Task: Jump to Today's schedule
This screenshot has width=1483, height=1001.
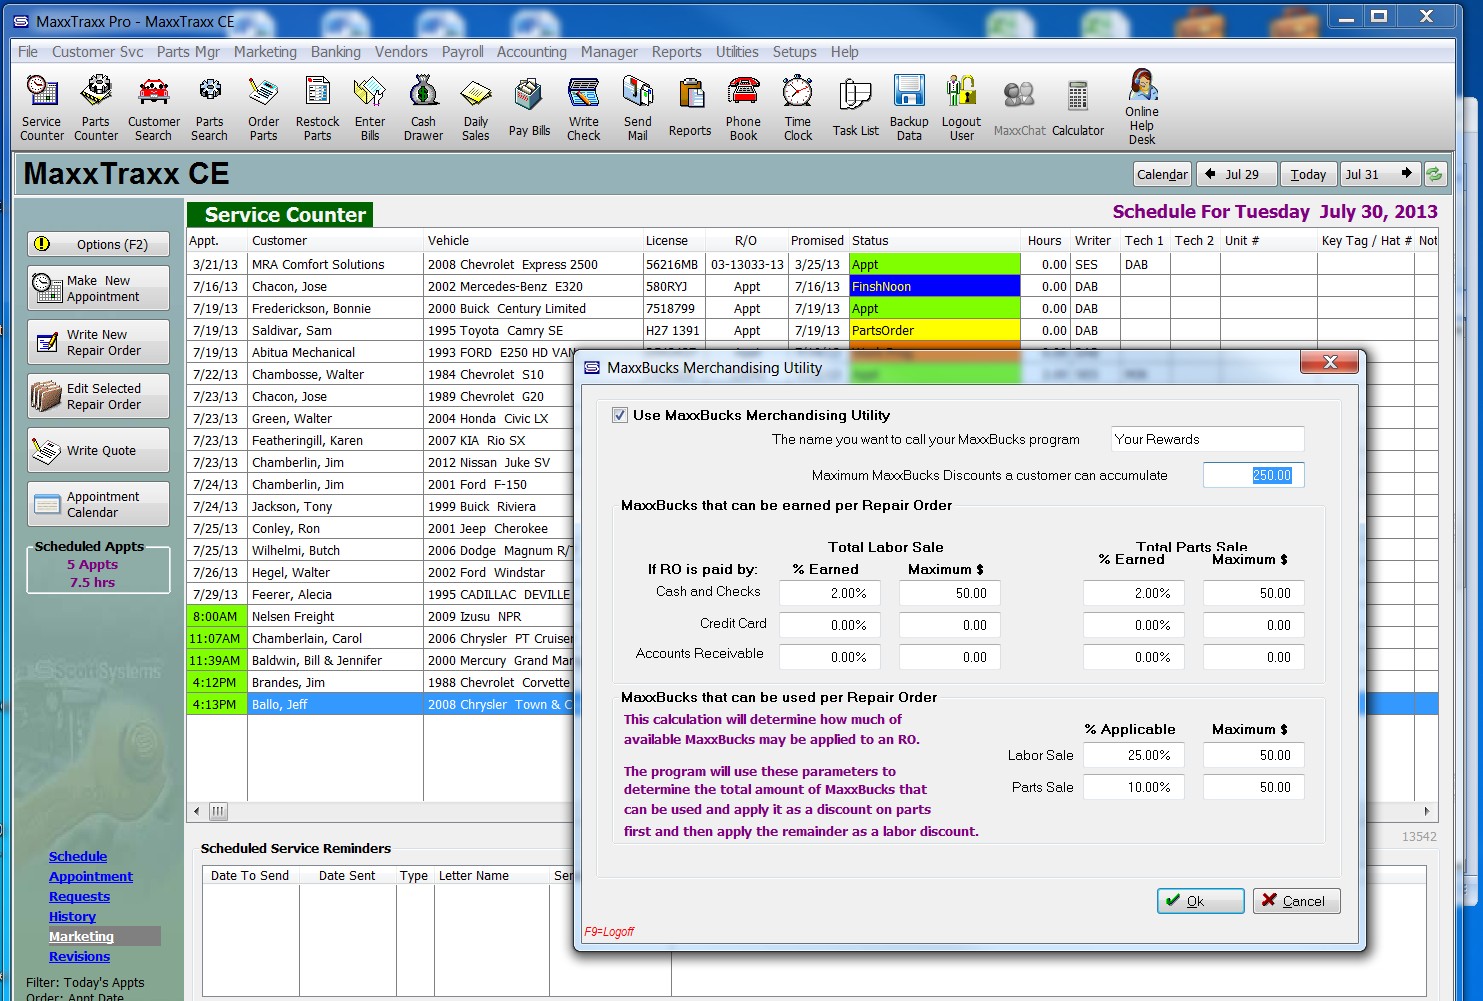Action: (1308, 174)
